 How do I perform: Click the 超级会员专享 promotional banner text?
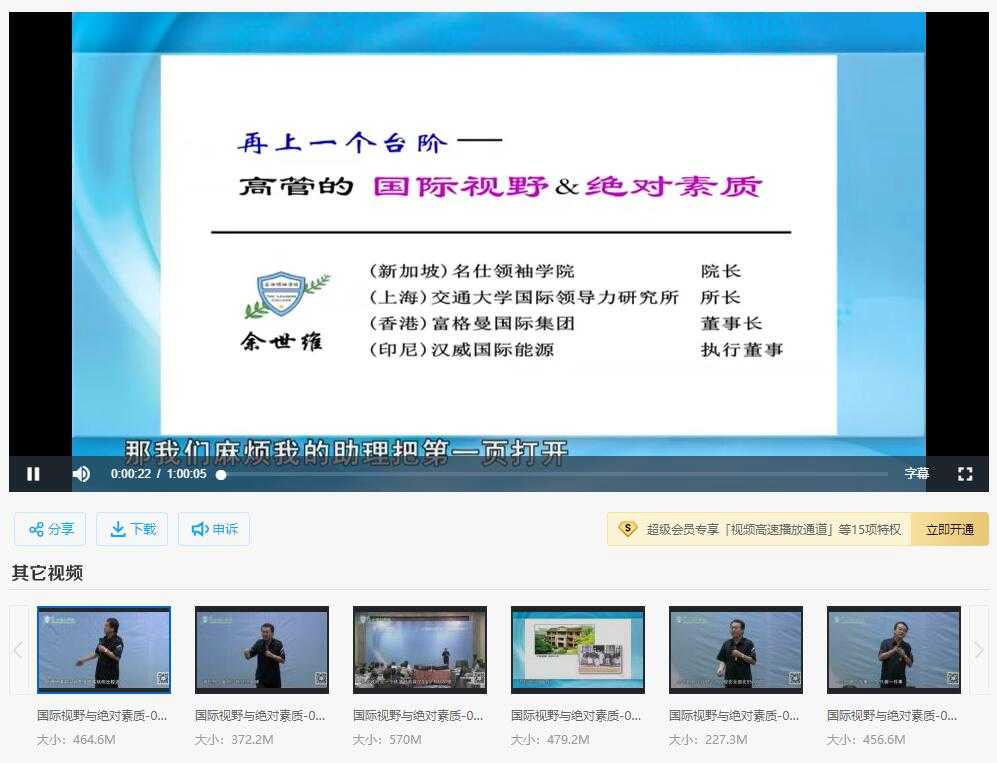tap(770, 529)
